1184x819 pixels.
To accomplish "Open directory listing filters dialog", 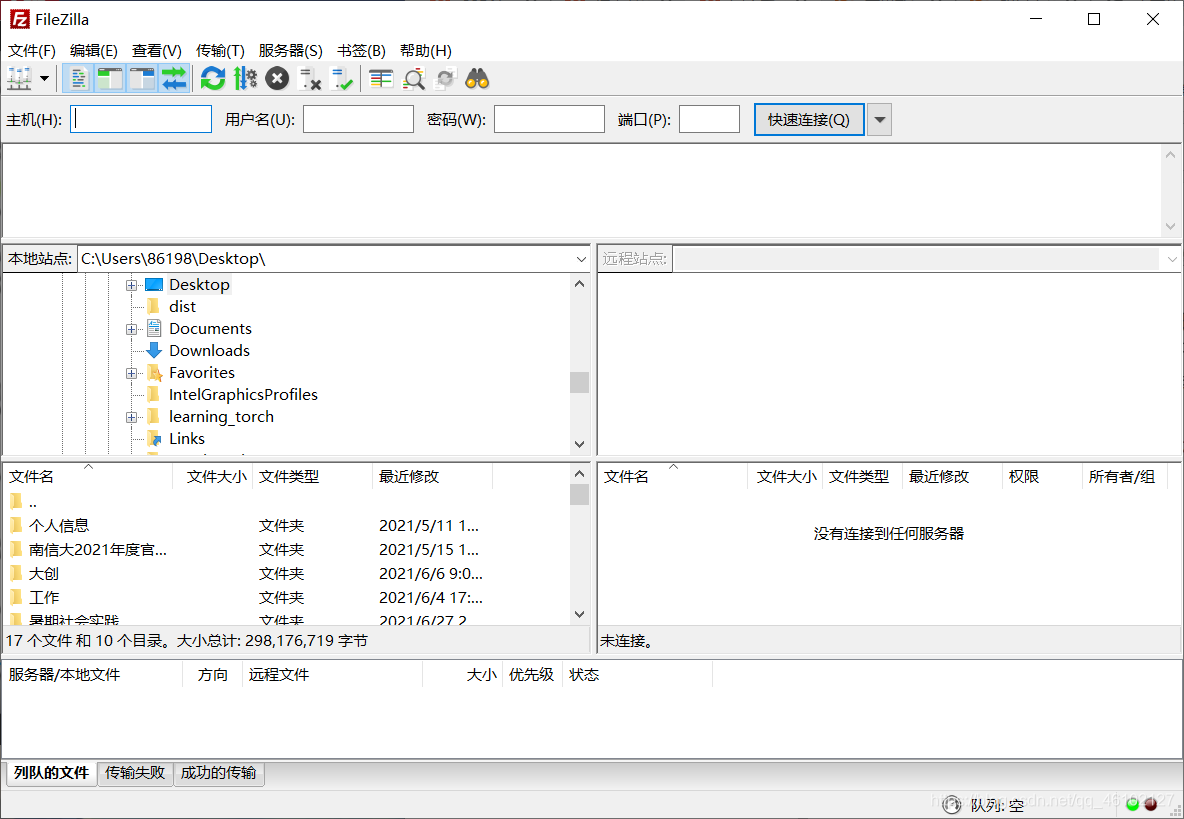I will (x=381, y=79).
